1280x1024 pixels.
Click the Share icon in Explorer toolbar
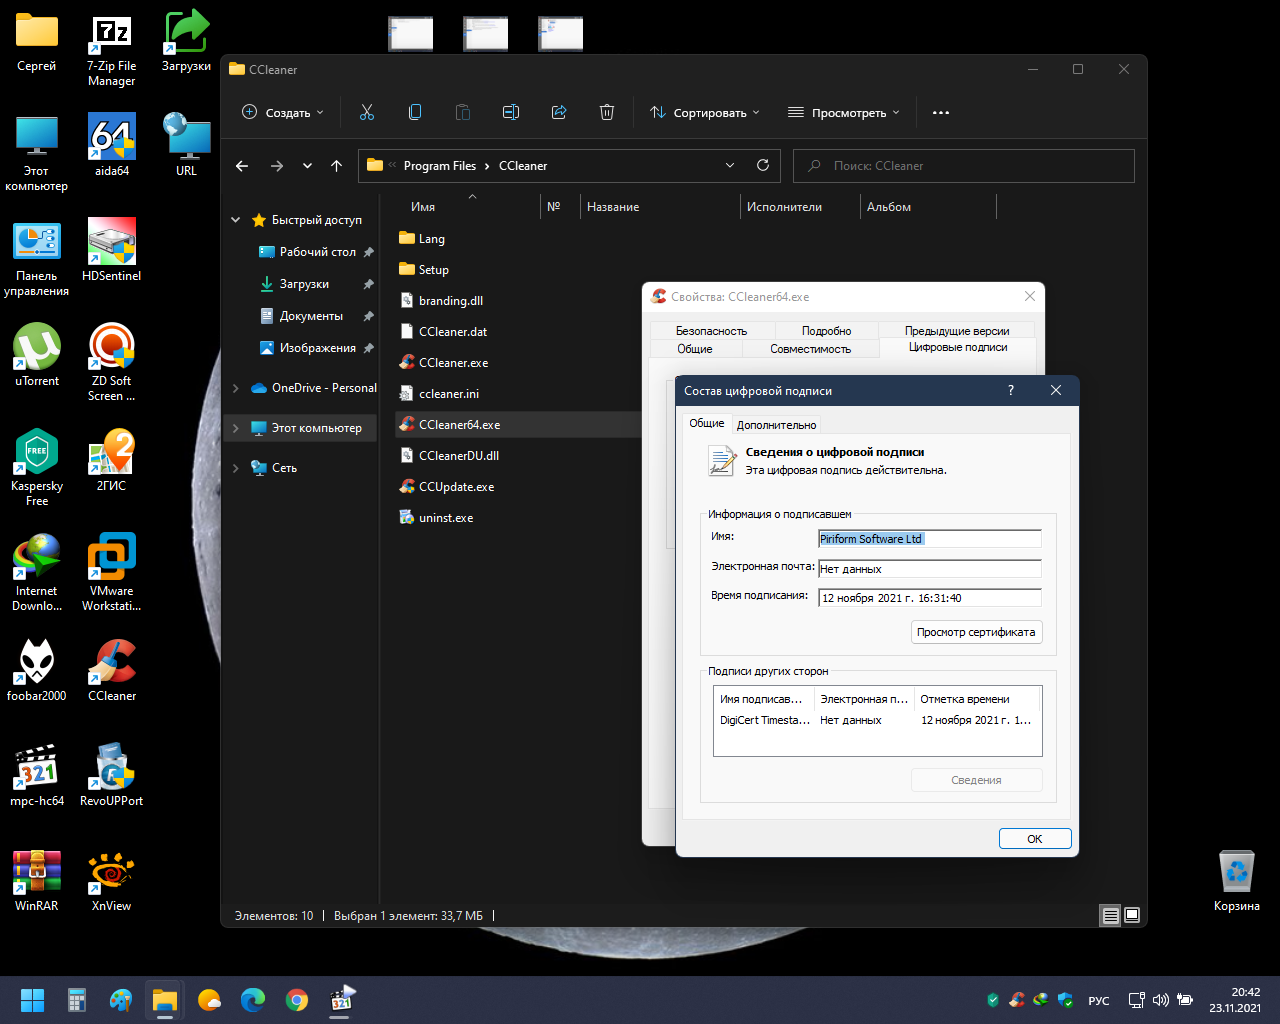pos(559,112)
